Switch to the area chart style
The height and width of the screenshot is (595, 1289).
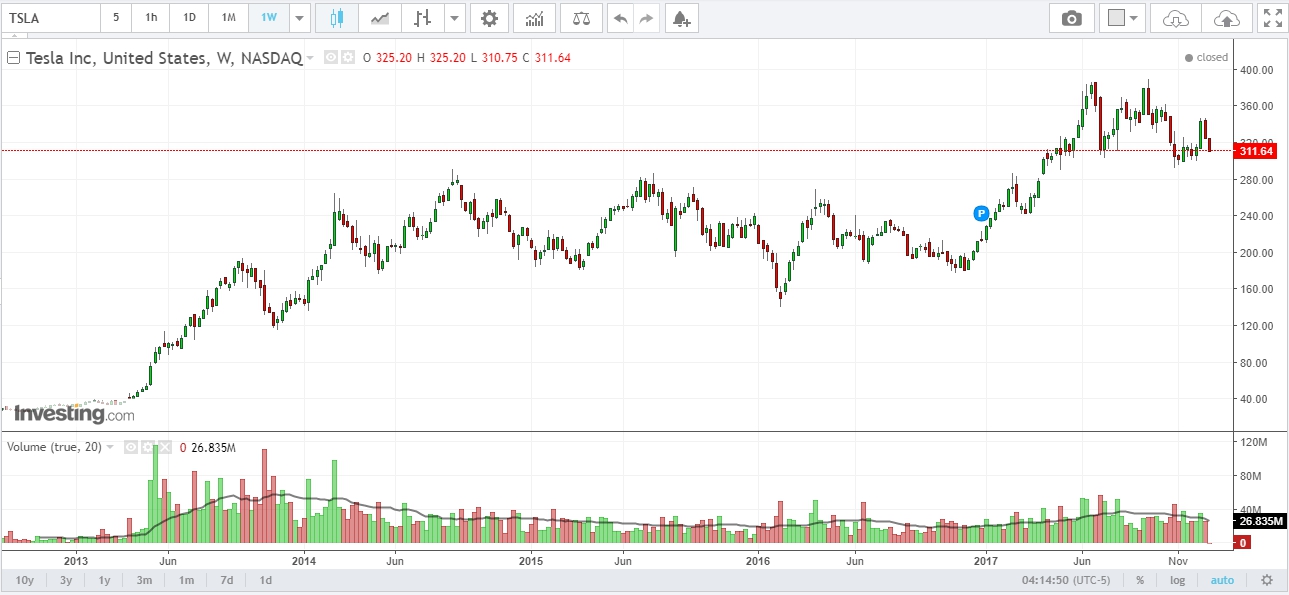[x=379, y=18]
